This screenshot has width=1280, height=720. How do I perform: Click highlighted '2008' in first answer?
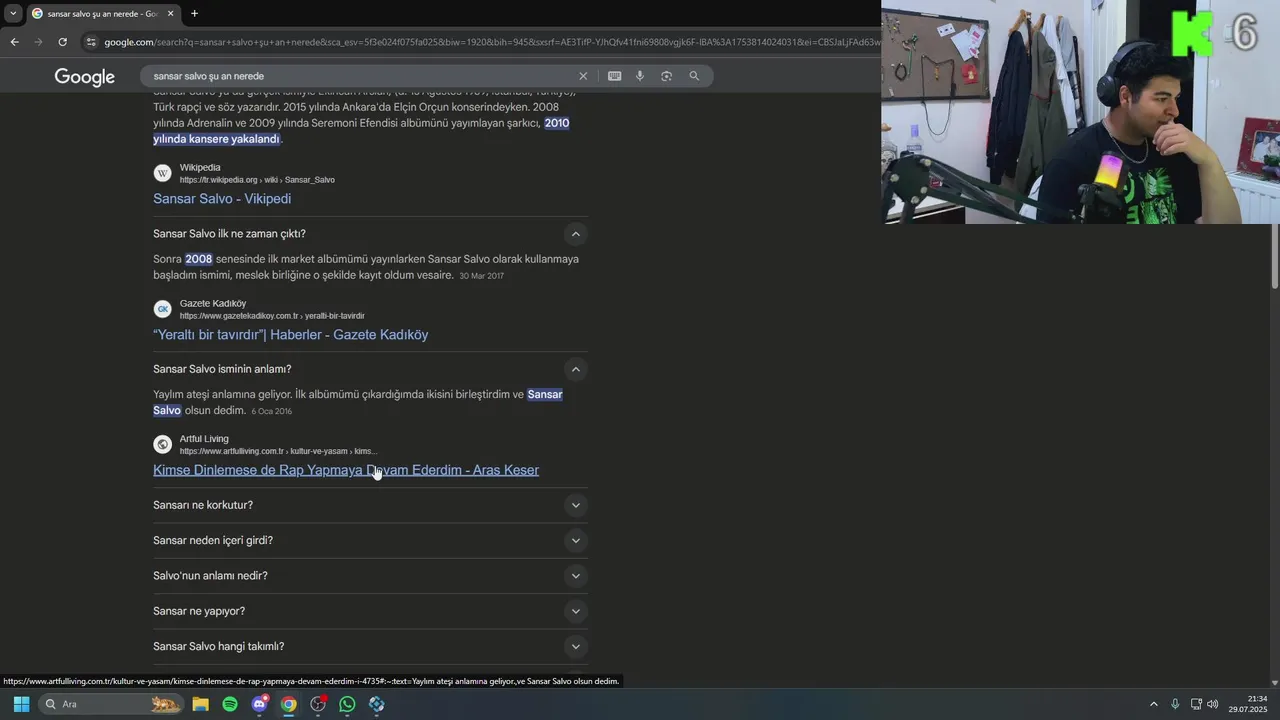pos(198,259)
